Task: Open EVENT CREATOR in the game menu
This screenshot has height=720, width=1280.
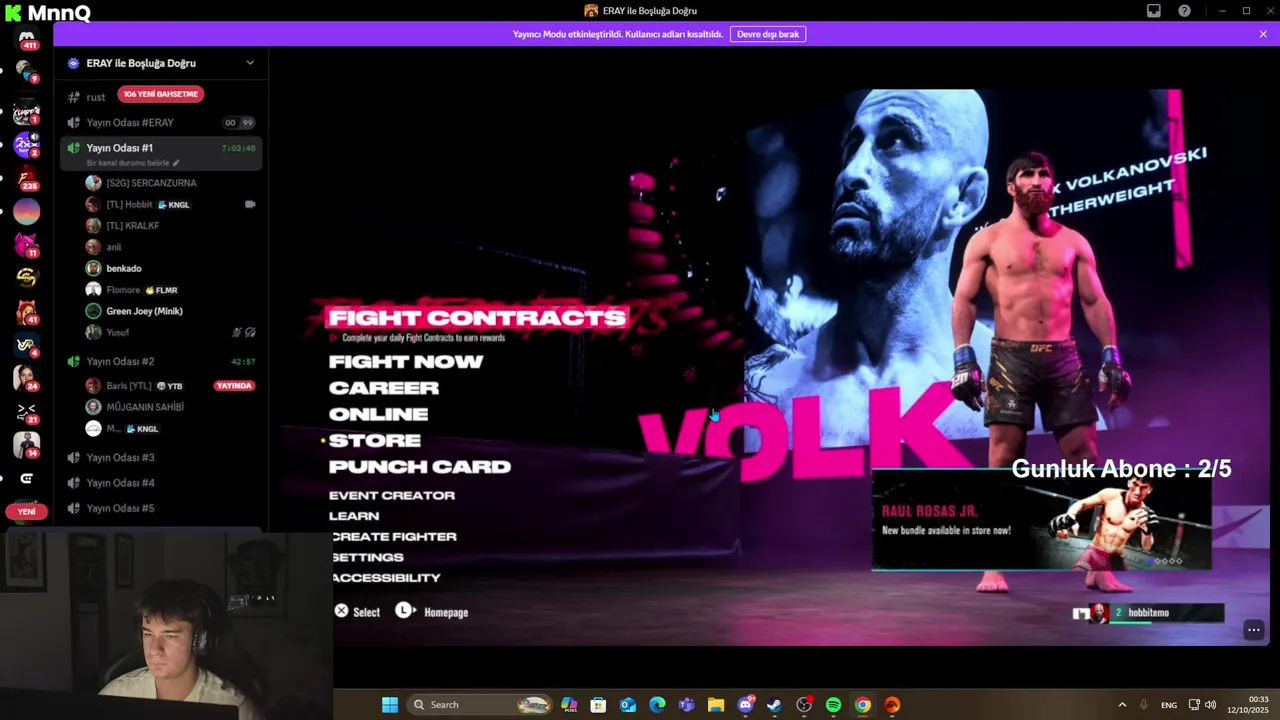Action: pos(392,495)
